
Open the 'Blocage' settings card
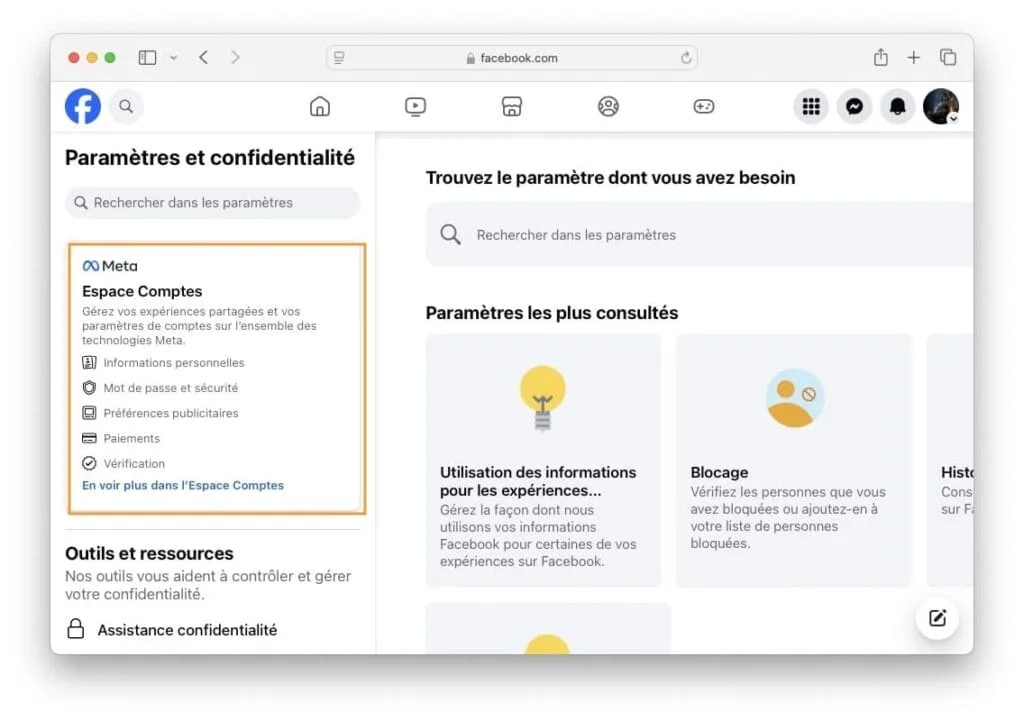[793, 460]
